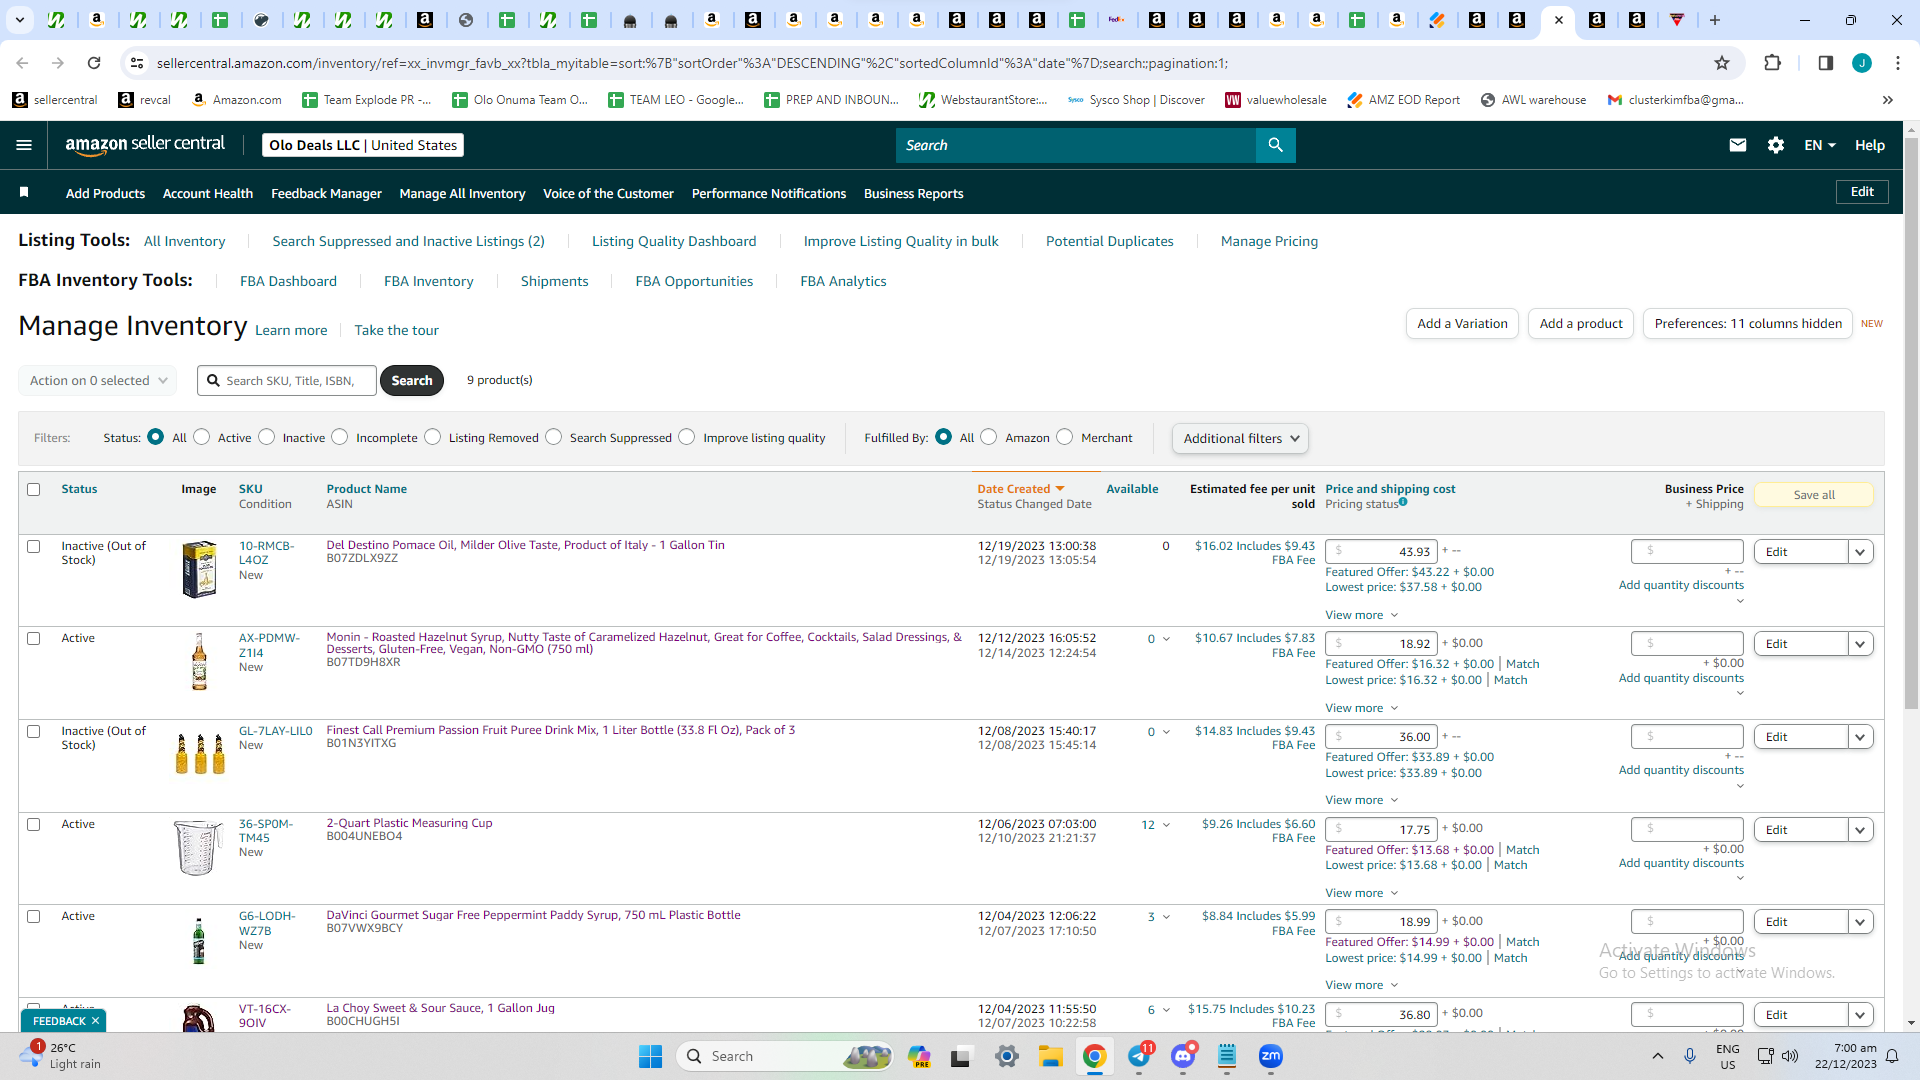Viewport: 1920px width, 1080px height.
Task: Open the Potential Duplicates link
Action: pos(1110,241)
